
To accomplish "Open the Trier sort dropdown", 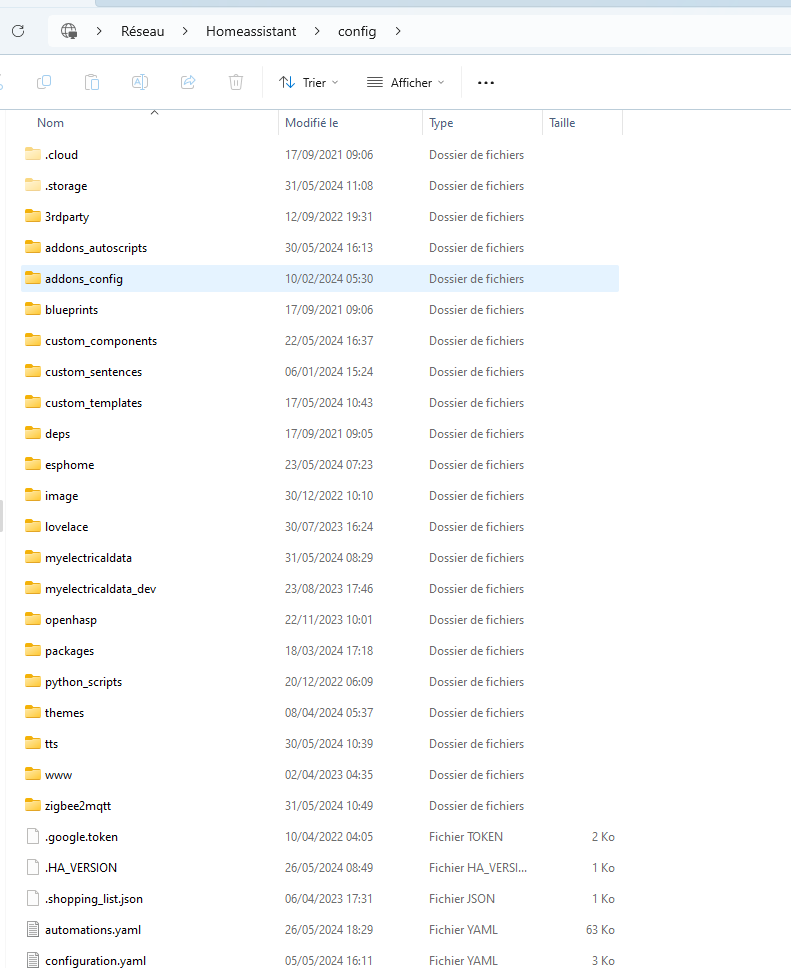I will [309, 82].
